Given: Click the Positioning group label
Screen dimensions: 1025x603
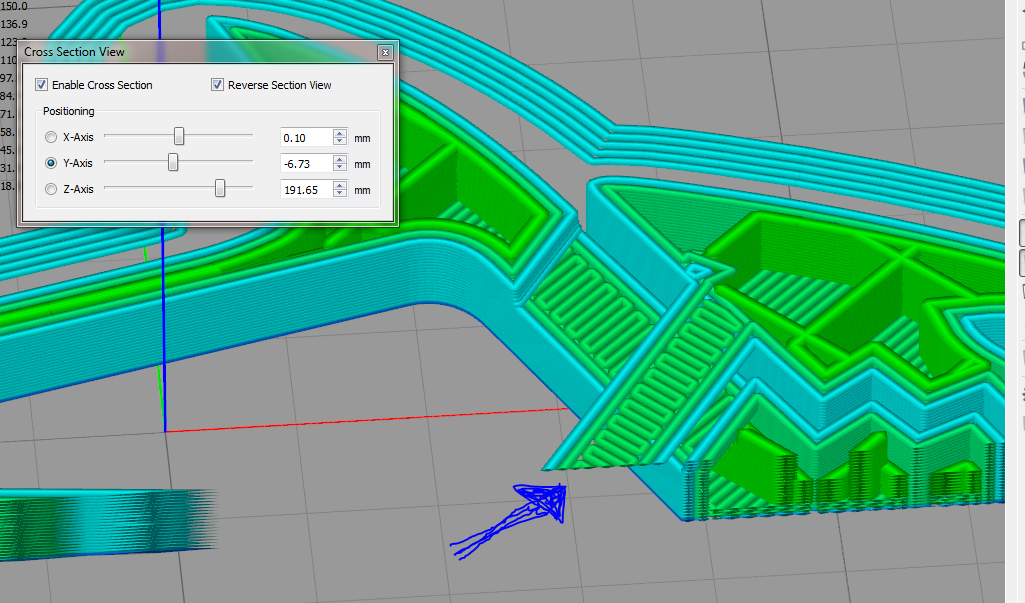Looking at the screenshot, I should (69, 111).
